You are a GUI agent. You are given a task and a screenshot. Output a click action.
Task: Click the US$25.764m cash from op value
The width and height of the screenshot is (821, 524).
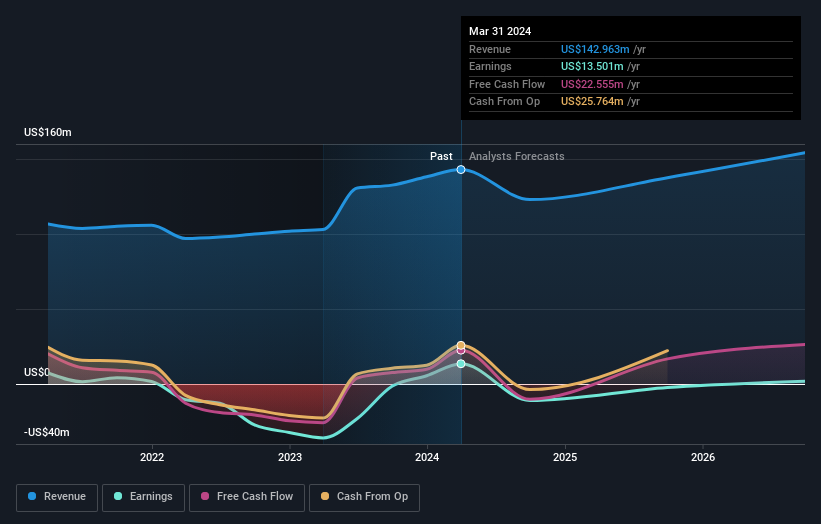592,102
